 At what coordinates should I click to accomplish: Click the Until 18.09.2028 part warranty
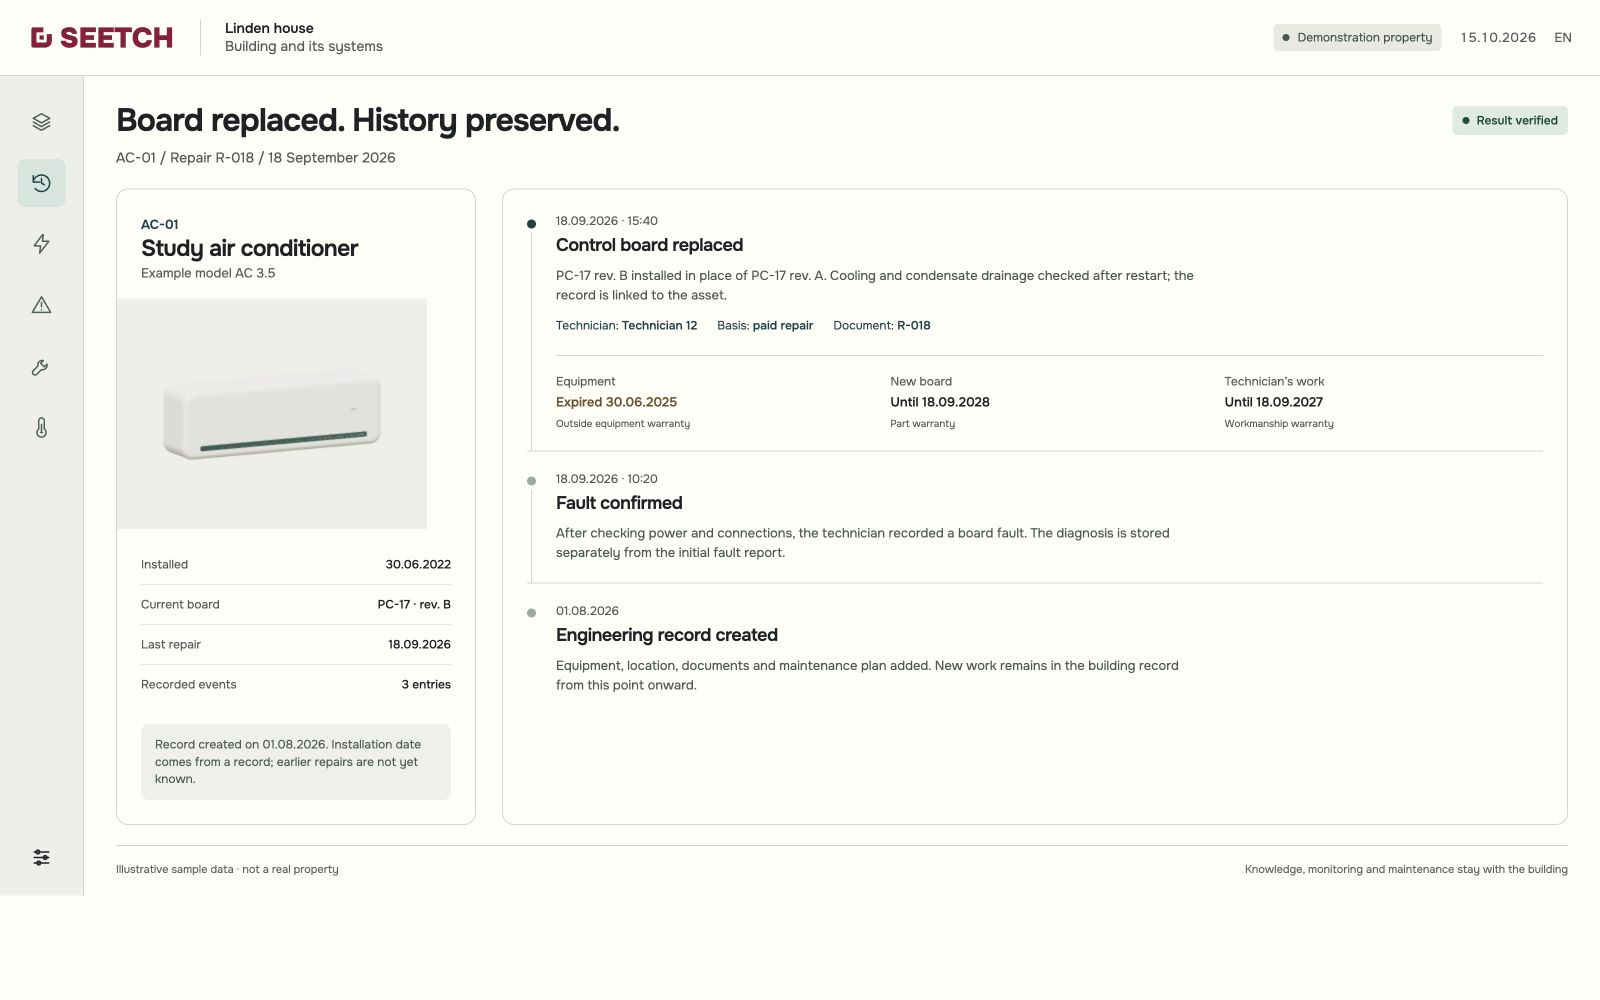click(x=940, y=402)
